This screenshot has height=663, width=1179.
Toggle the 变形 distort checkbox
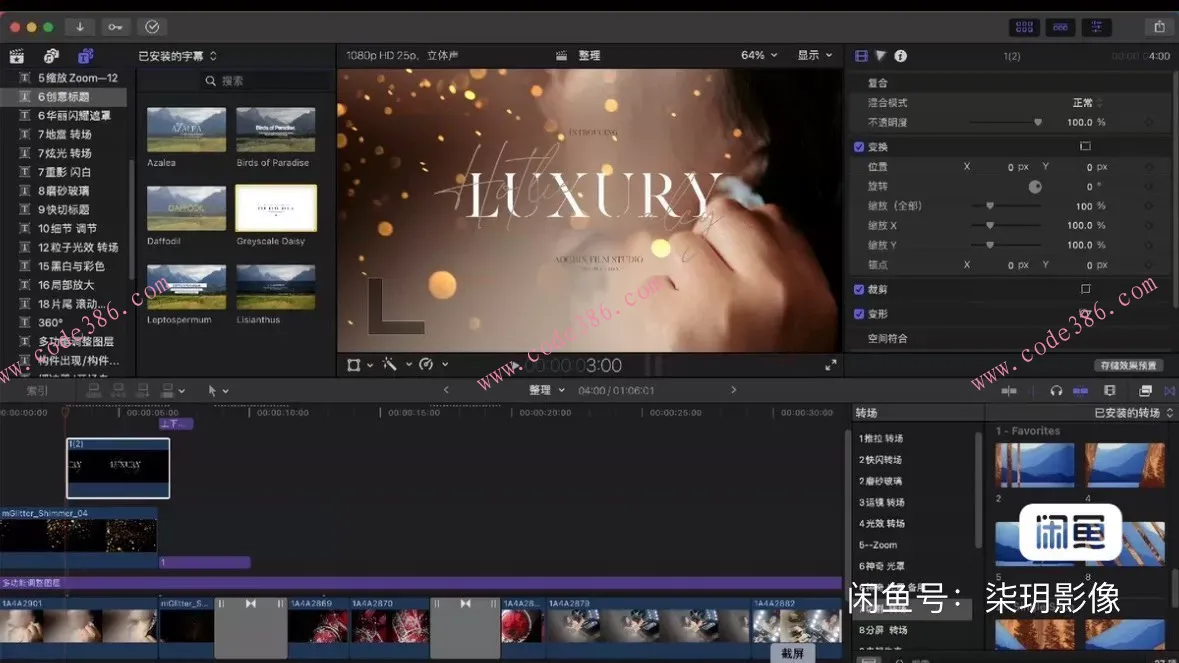tap(859, 314)
